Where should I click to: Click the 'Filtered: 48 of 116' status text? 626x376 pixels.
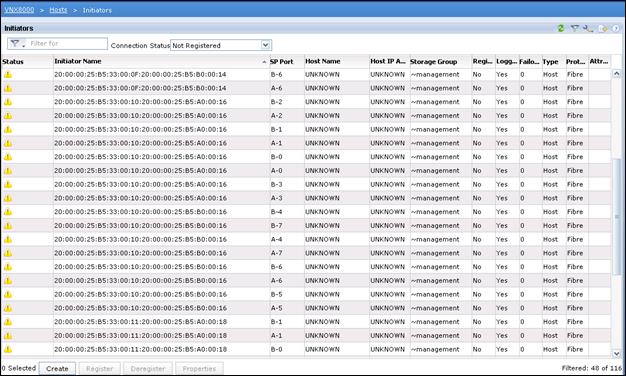click(x=592, y=368)
